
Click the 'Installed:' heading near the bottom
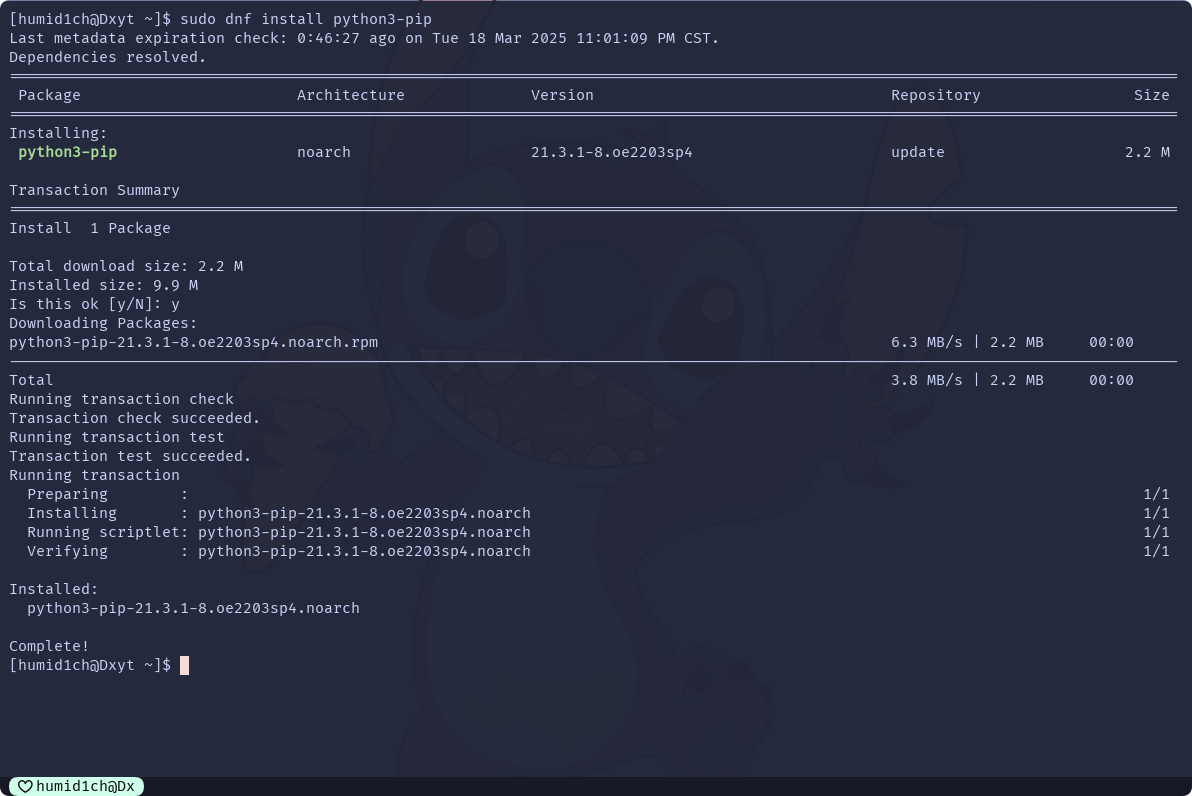click(x=54, y=589)
